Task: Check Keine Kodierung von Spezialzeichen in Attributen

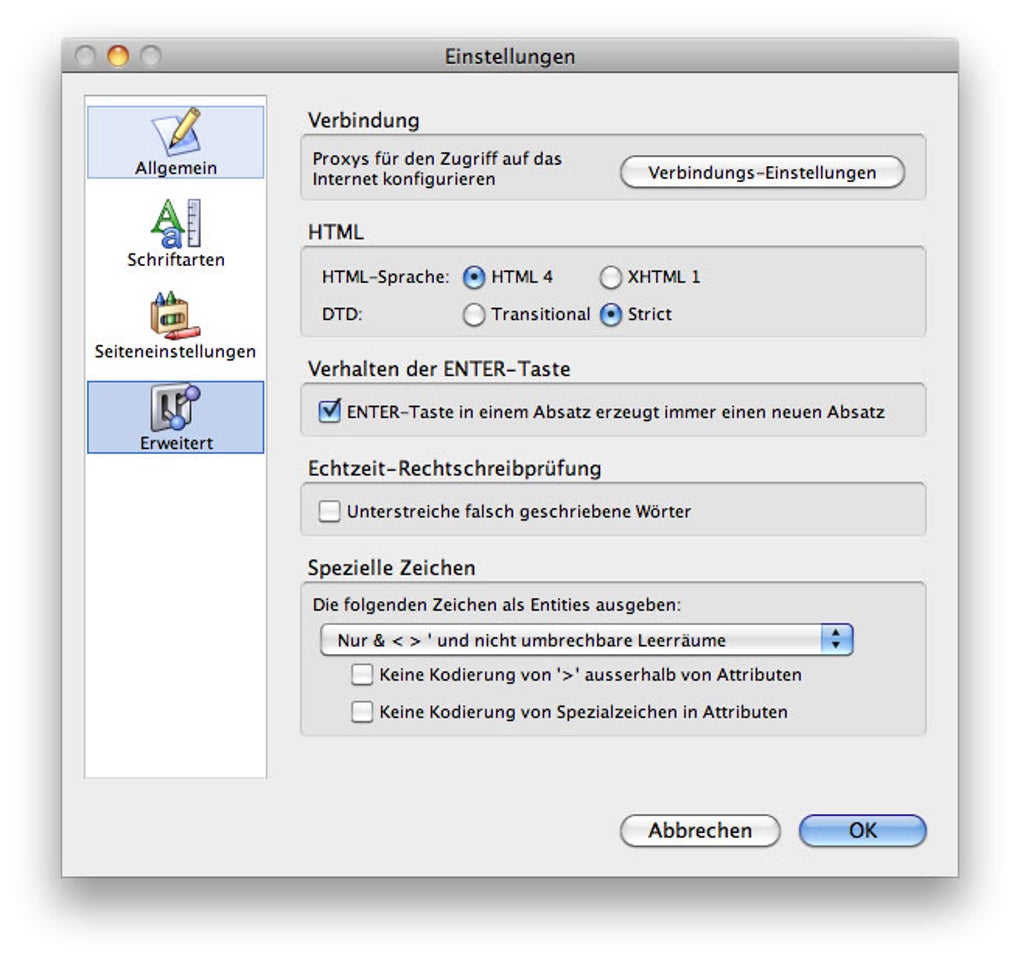Action: coord(362,712)
